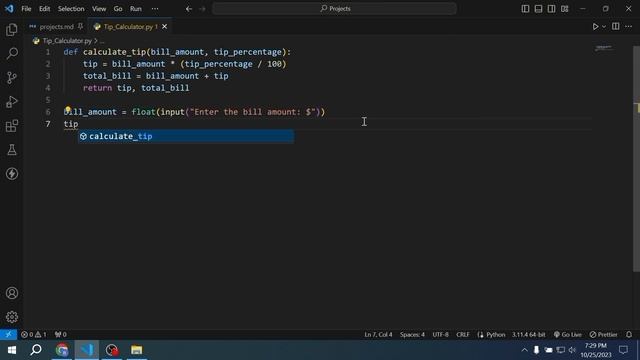The image size is (640, 360).
Task: Open the Search view in activity bar
Action: (12, 53)
